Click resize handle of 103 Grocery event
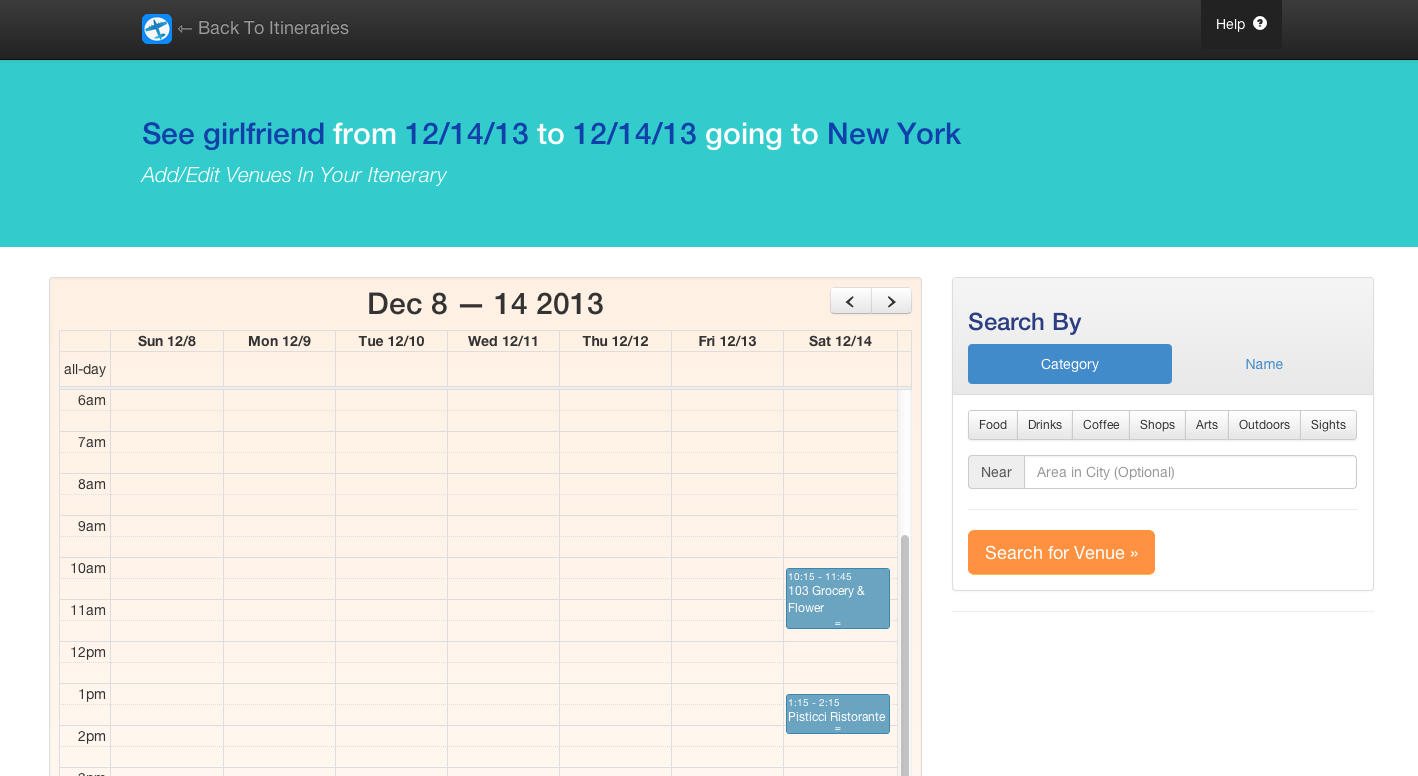The width and height of the screenshot is (1418, 776). [837, 624]
